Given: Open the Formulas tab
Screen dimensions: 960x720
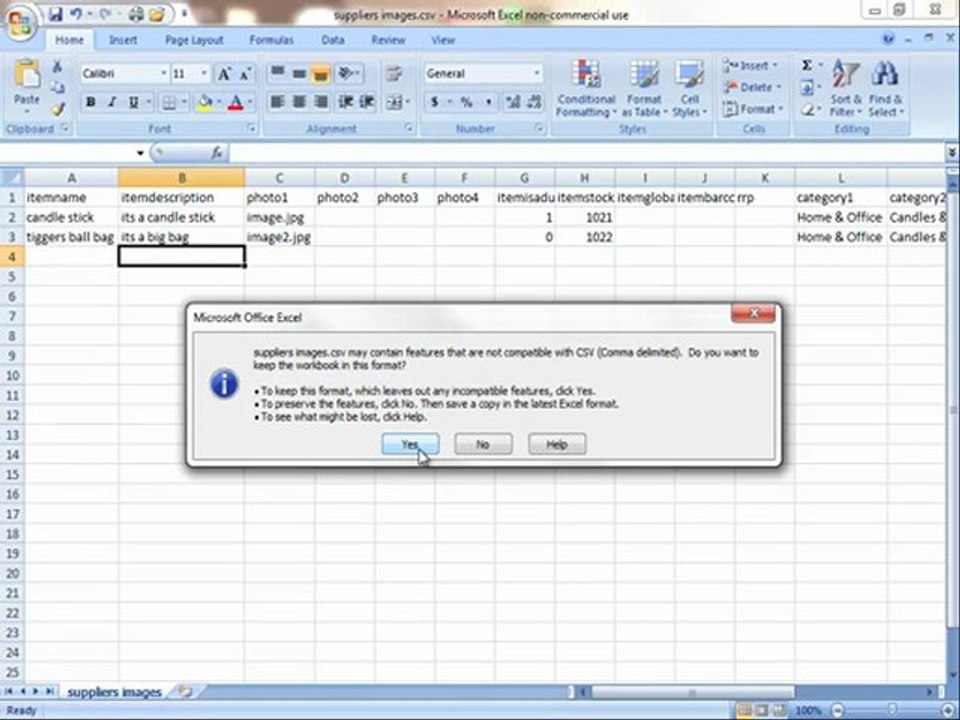Looking at the screenshot, I should (271, 40).
